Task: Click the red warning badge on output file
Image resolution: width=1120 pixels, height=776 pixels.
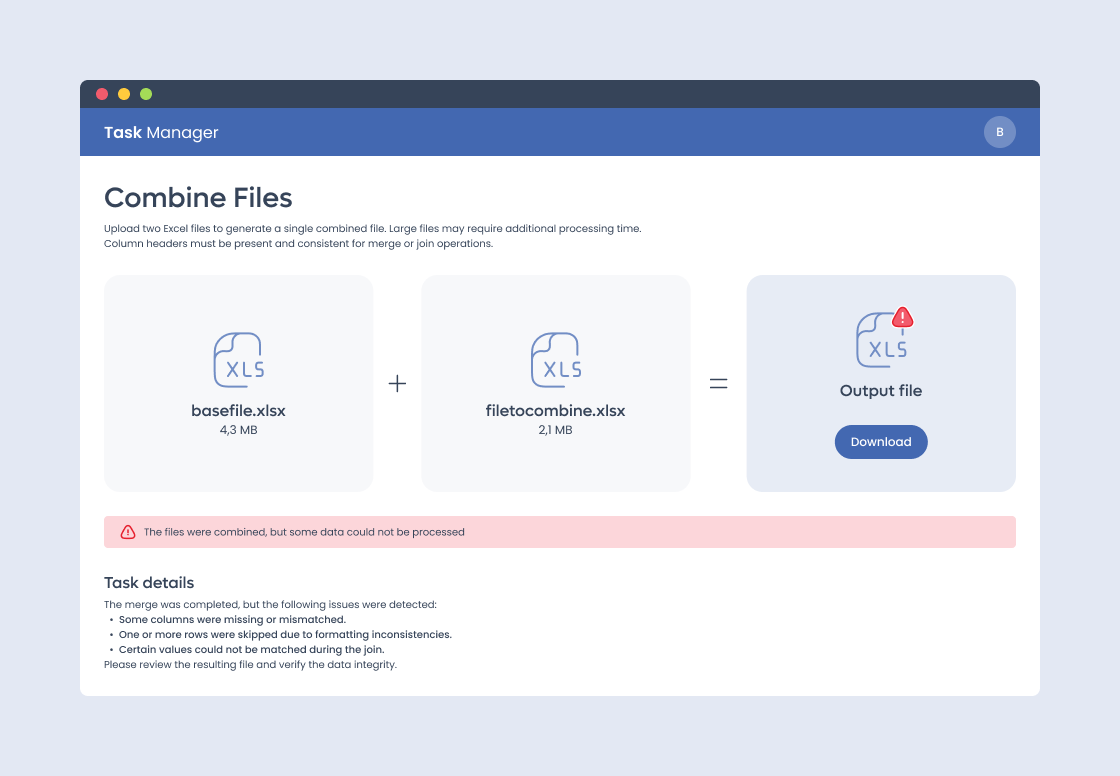Action: tap(903, 317)
